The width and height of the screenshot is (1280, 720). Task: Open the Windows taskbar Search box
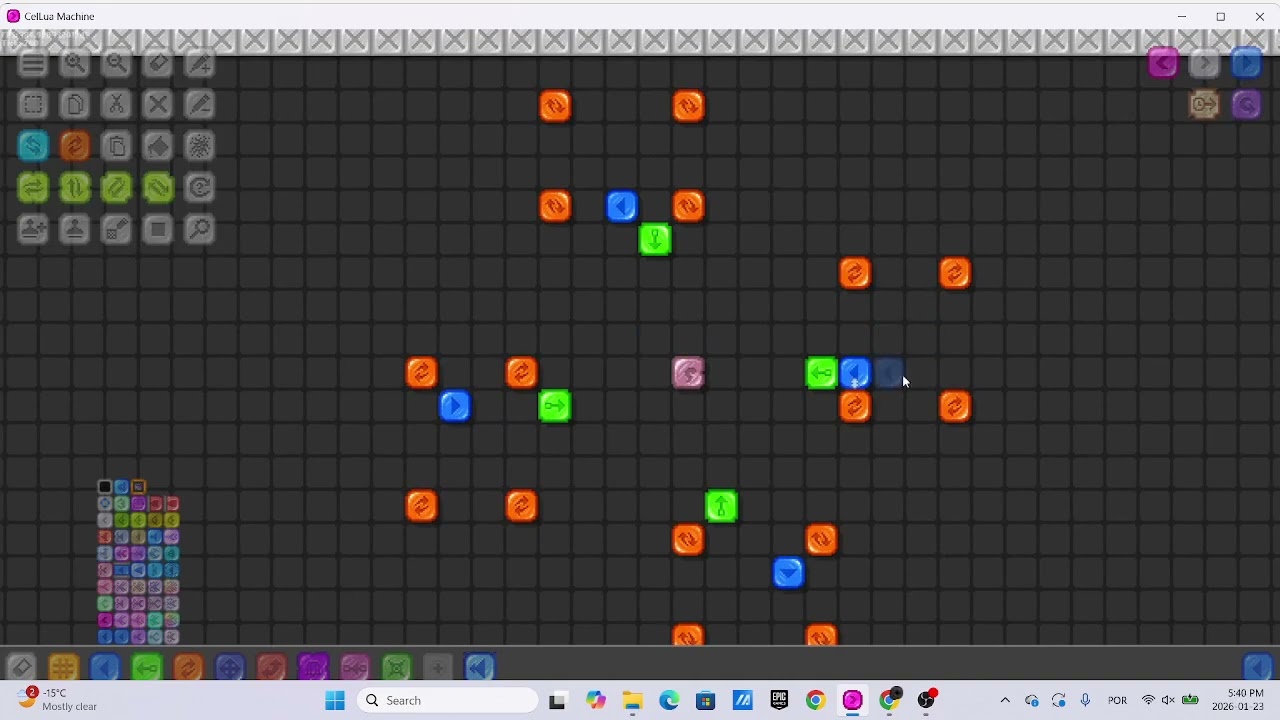pyautogui.click(x=448, y=700)
